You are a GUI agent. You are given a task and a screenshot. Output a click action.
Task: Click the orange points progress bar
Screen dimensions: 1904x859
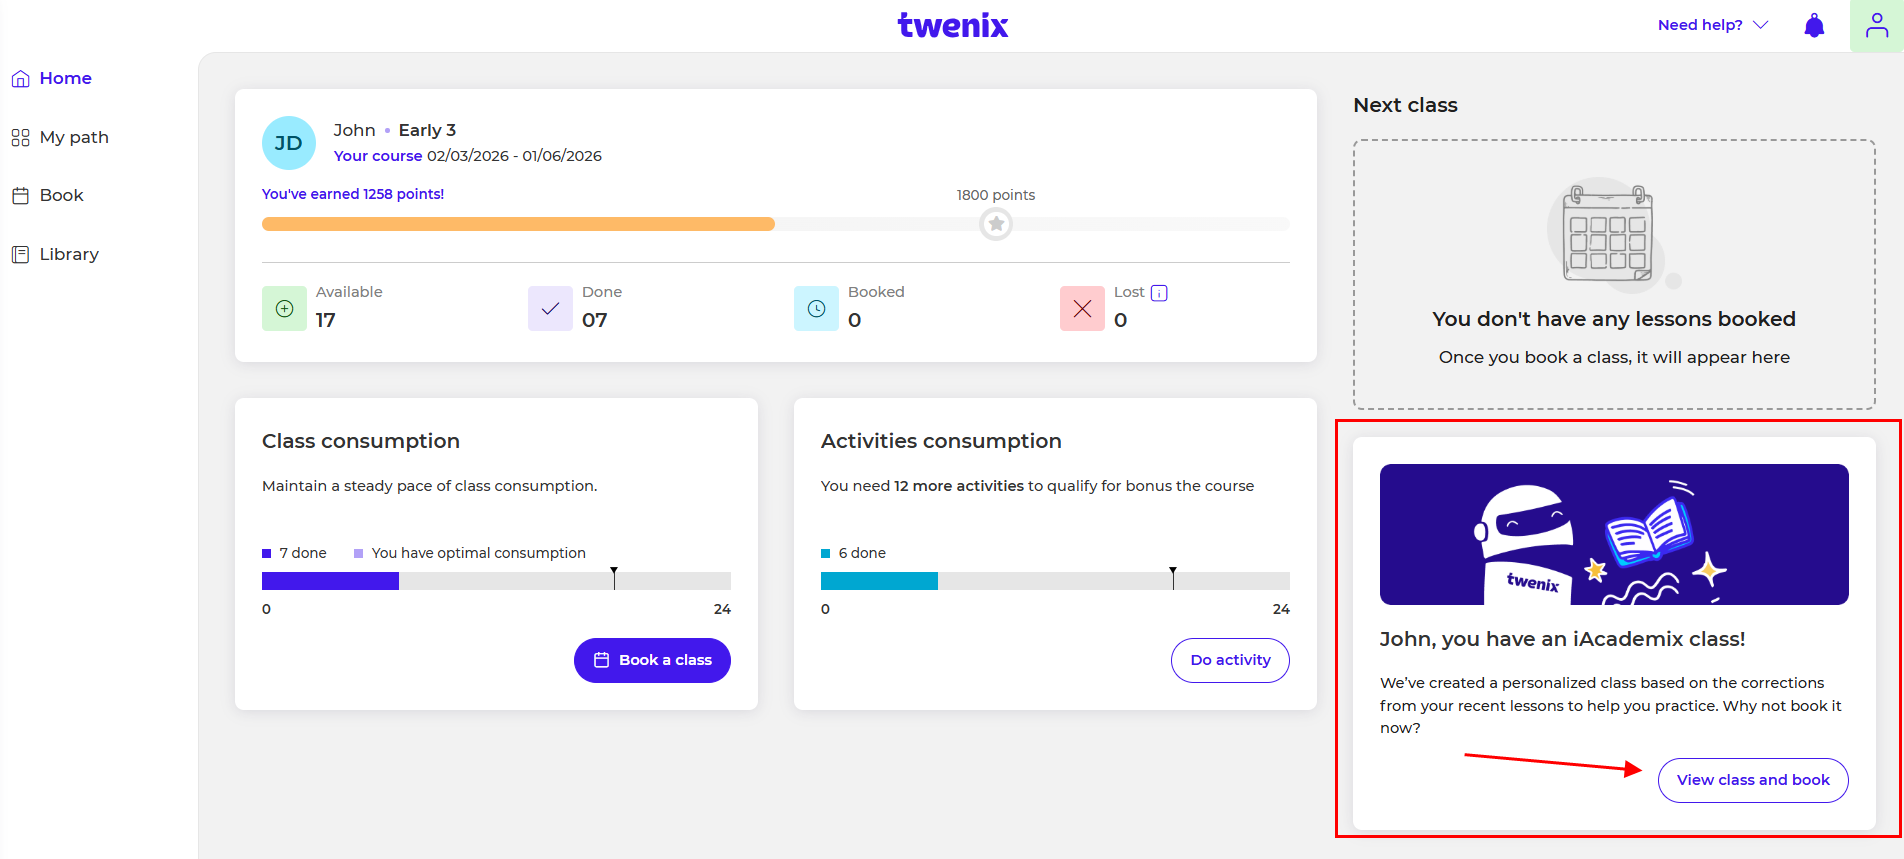point(518,224)
